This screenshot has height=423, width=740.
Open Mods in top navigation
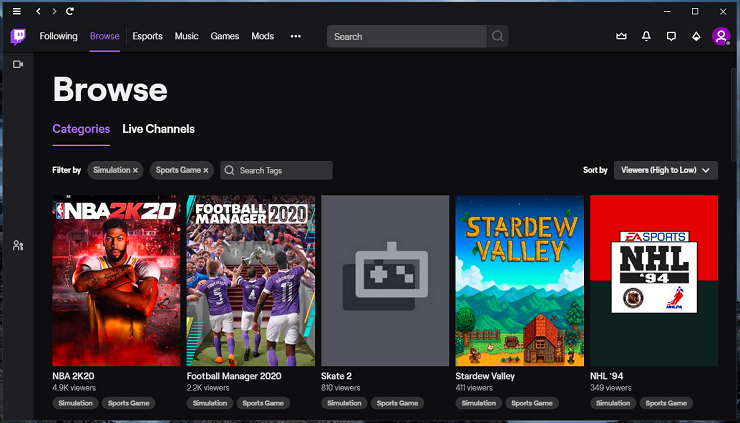(x=262, y=36)
